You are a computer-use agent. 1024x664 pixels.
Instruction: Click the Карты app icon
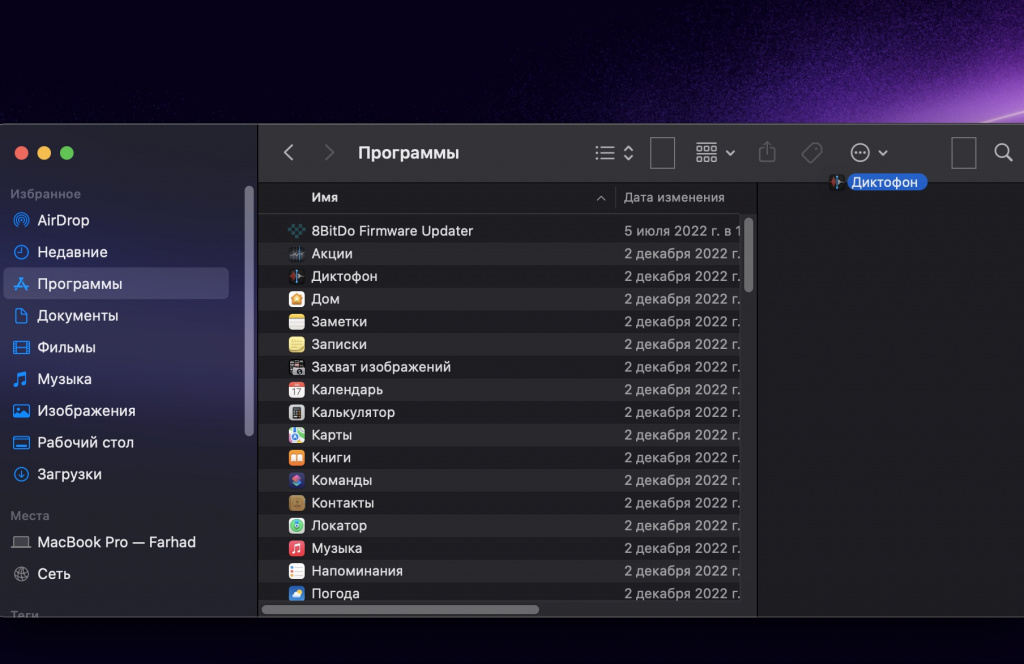pos(297,435)
